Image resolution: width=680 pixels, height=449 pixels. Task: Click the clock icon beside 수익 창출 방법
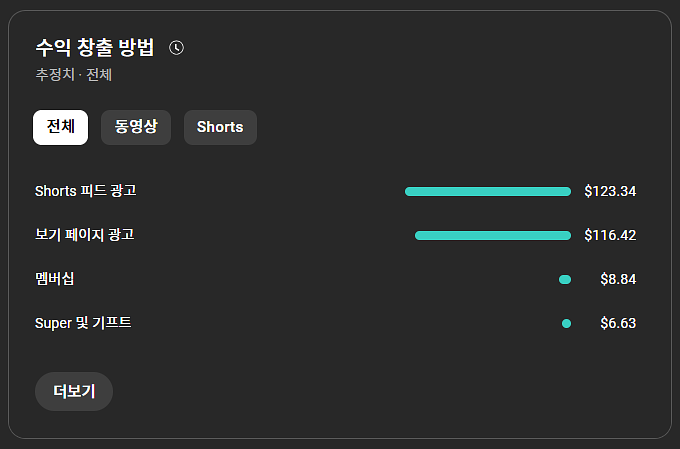point(177,48)
